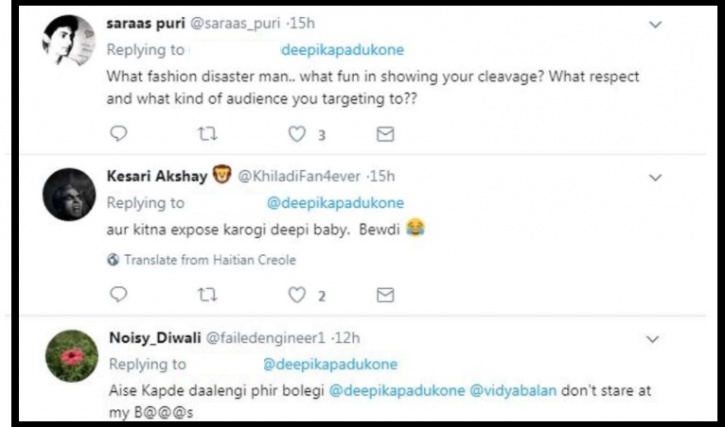725x427 pixels.
Task: Reply to Kesari Akshay's tweet
Action: [118, 294]
